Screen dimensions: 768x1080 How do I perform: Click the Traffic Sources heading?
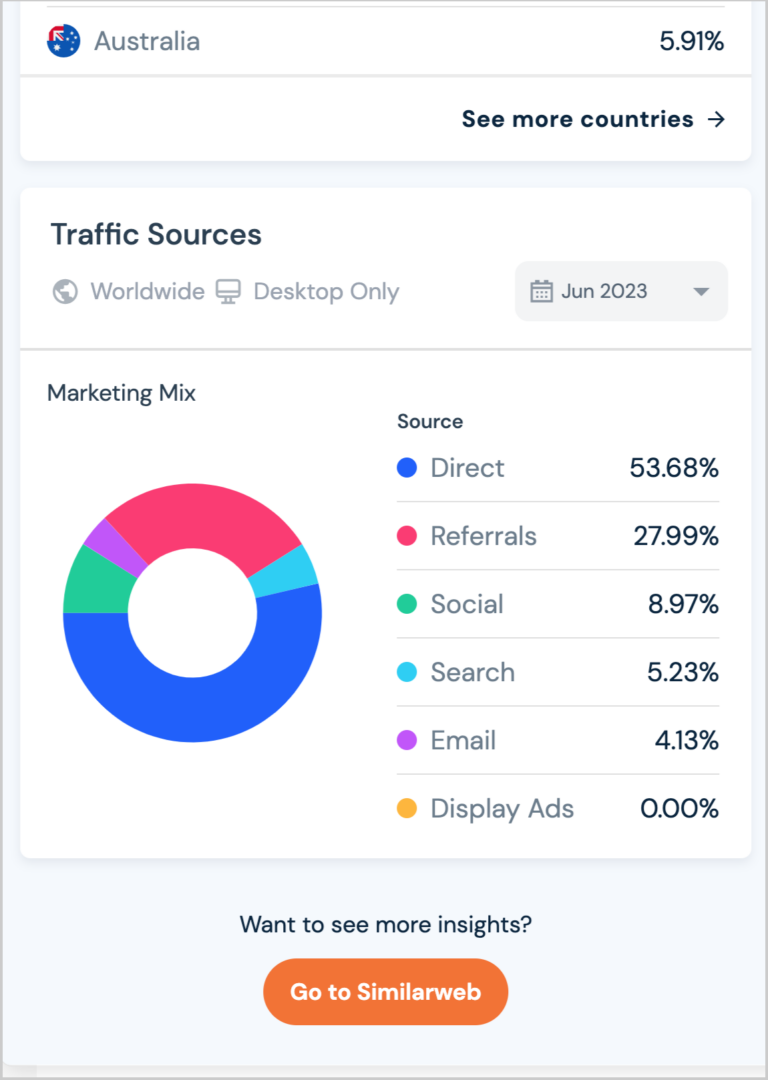(156, 234)
